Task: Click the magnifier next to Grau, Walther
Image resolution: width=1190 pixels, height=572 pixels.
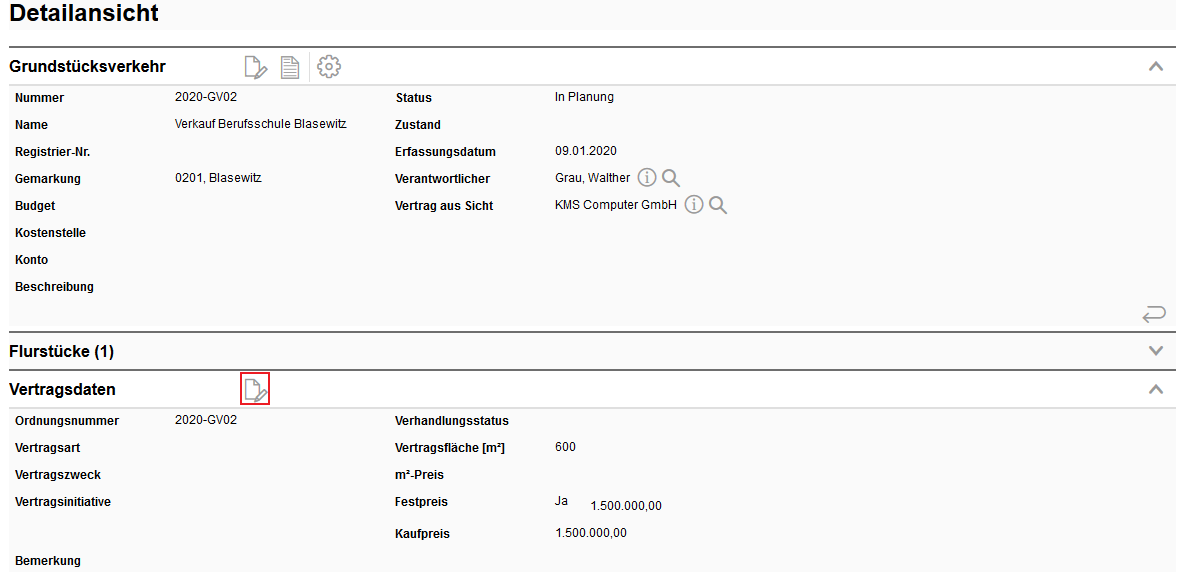Action: pos(671,178)
